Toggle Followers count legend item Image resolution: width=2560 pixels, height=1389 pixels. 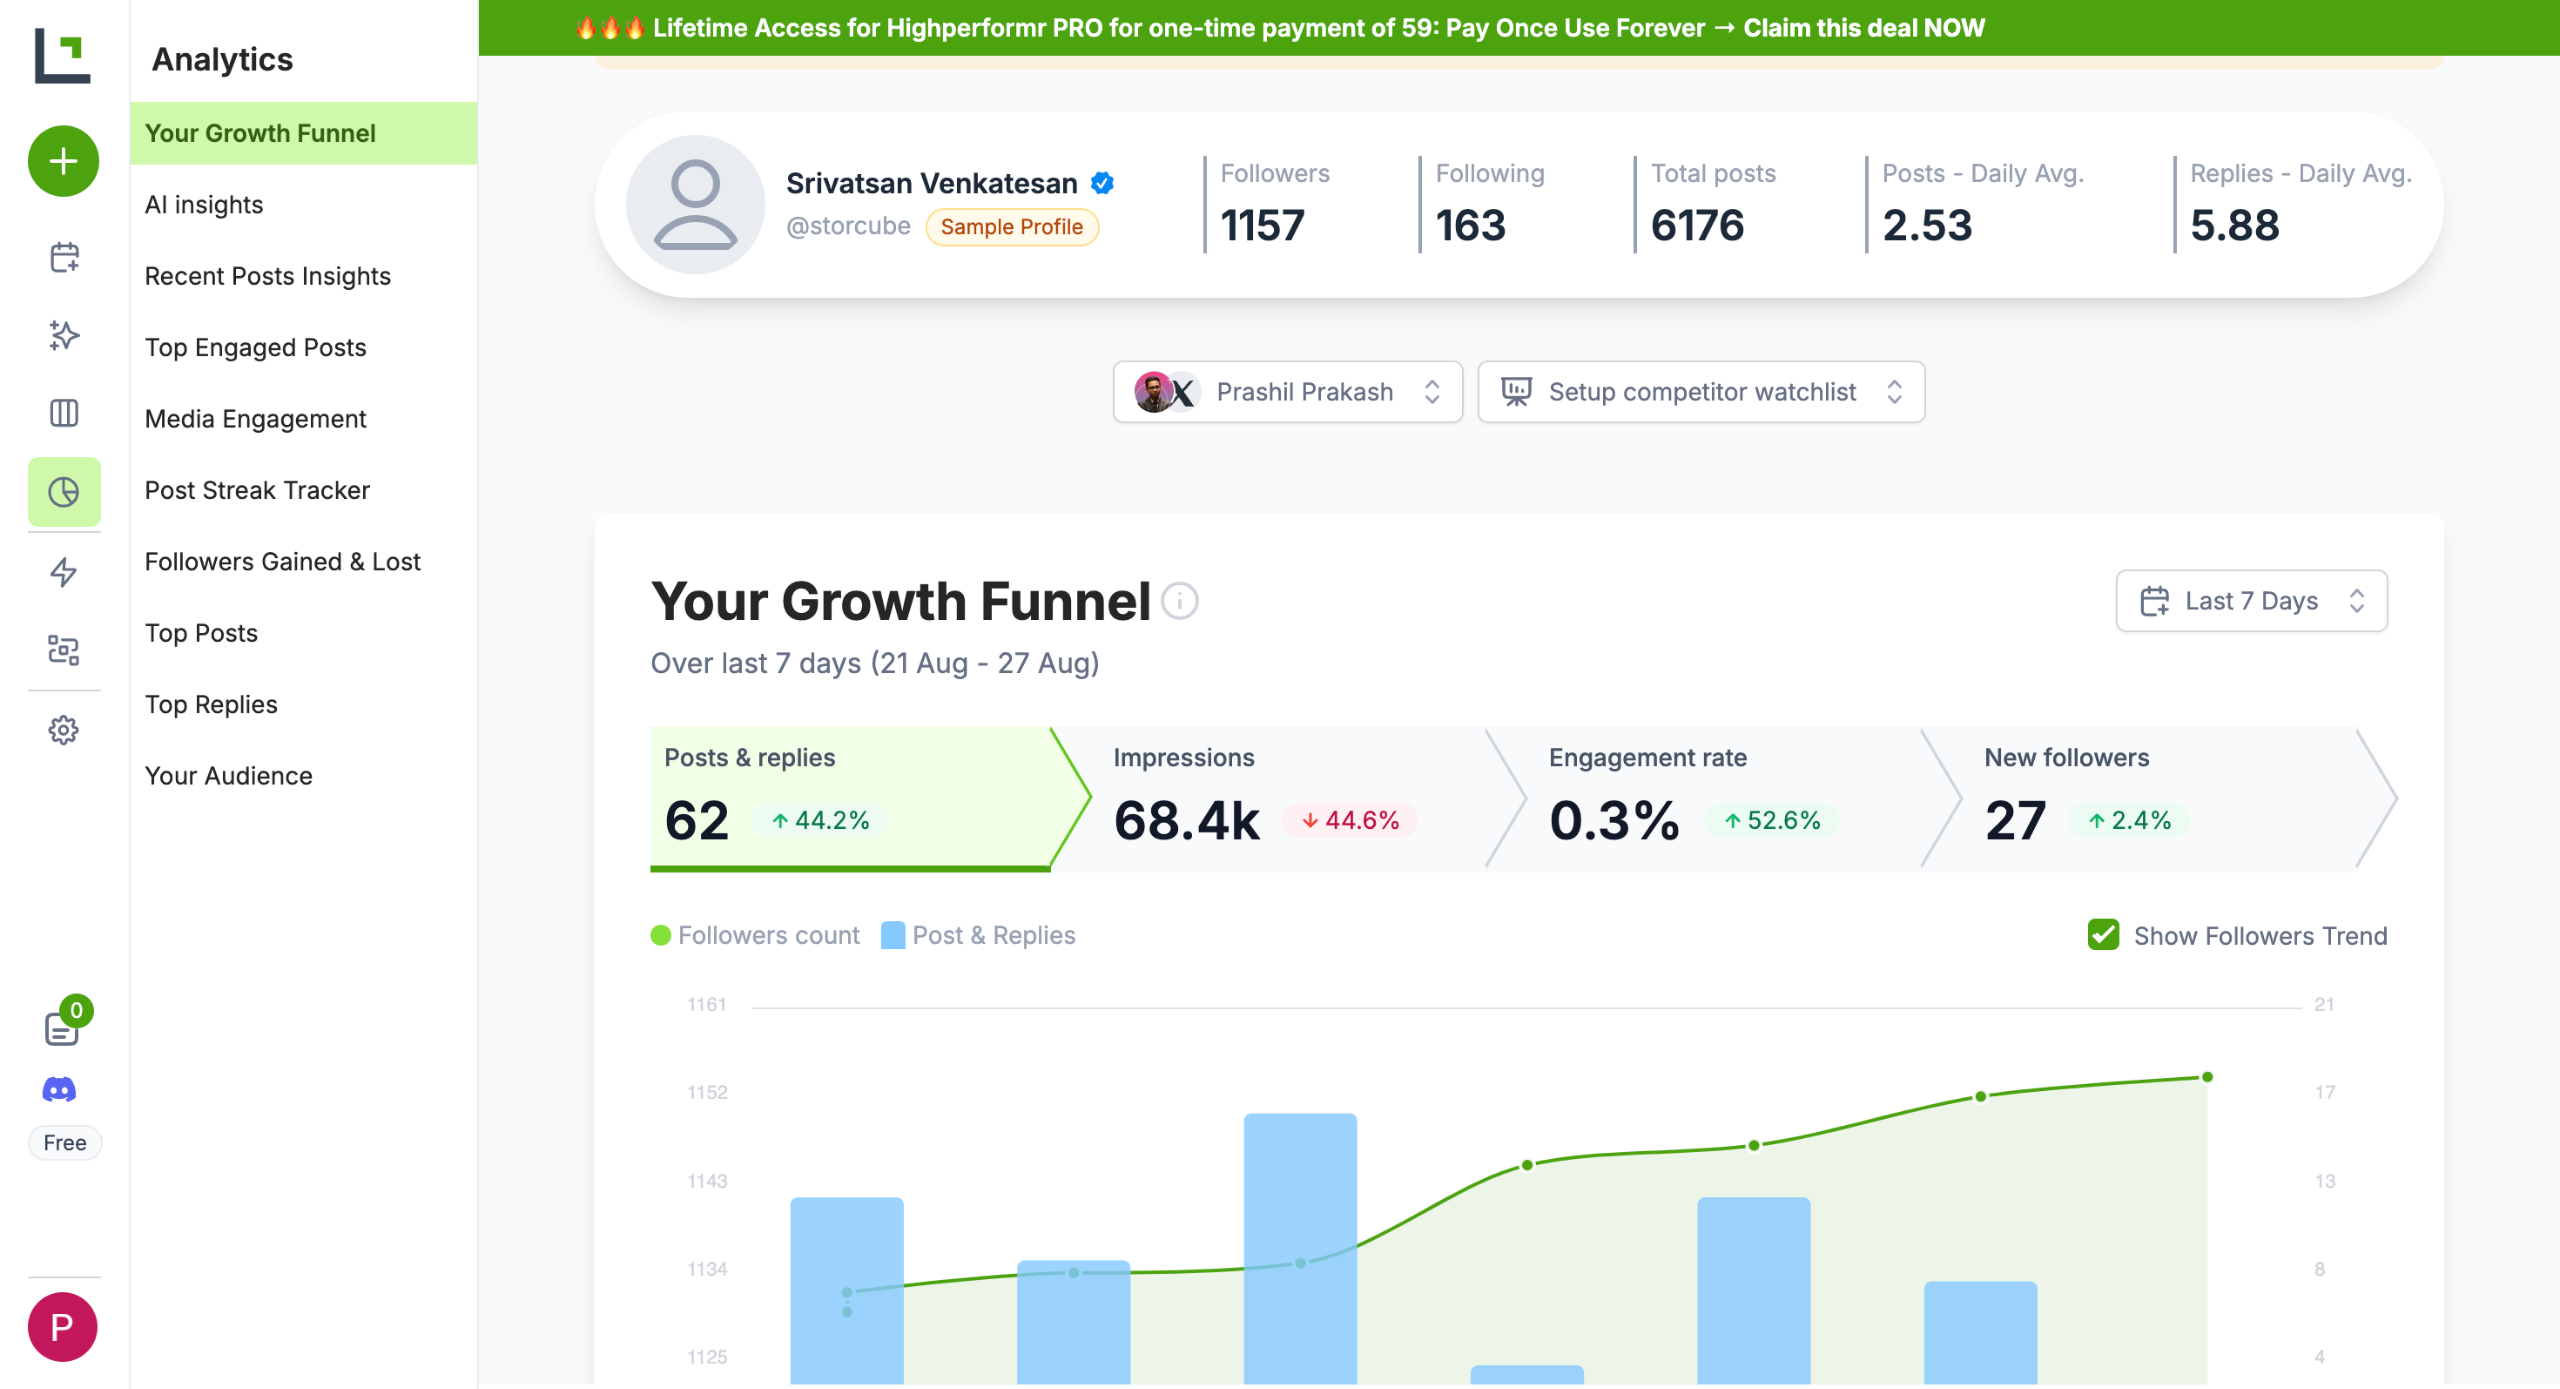(x=755, y=935)
